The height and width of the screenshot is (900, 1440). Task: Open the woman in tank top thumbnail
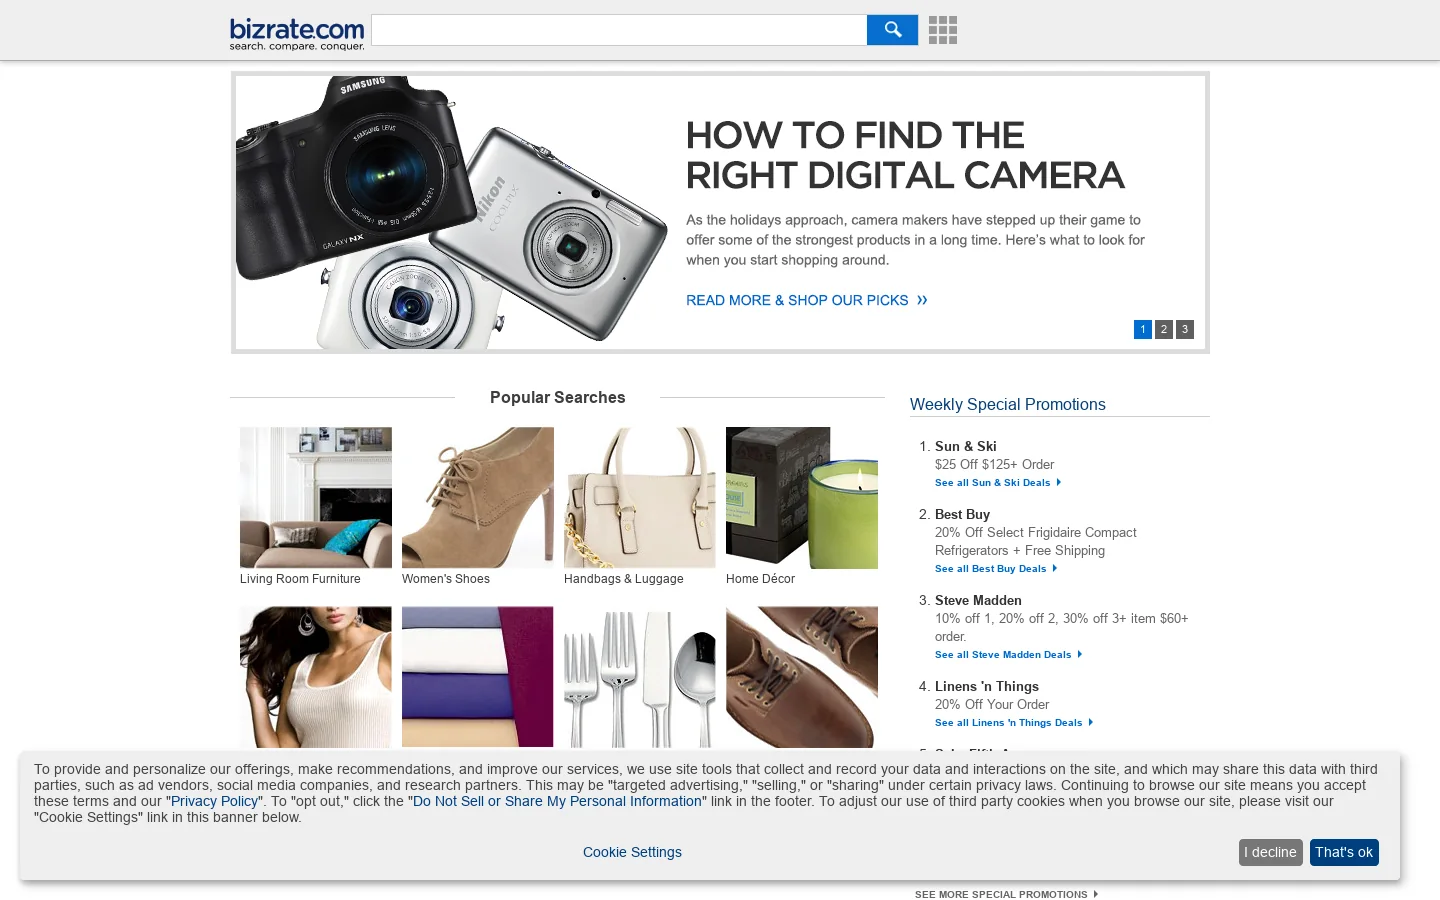click(x=316, y=677)
